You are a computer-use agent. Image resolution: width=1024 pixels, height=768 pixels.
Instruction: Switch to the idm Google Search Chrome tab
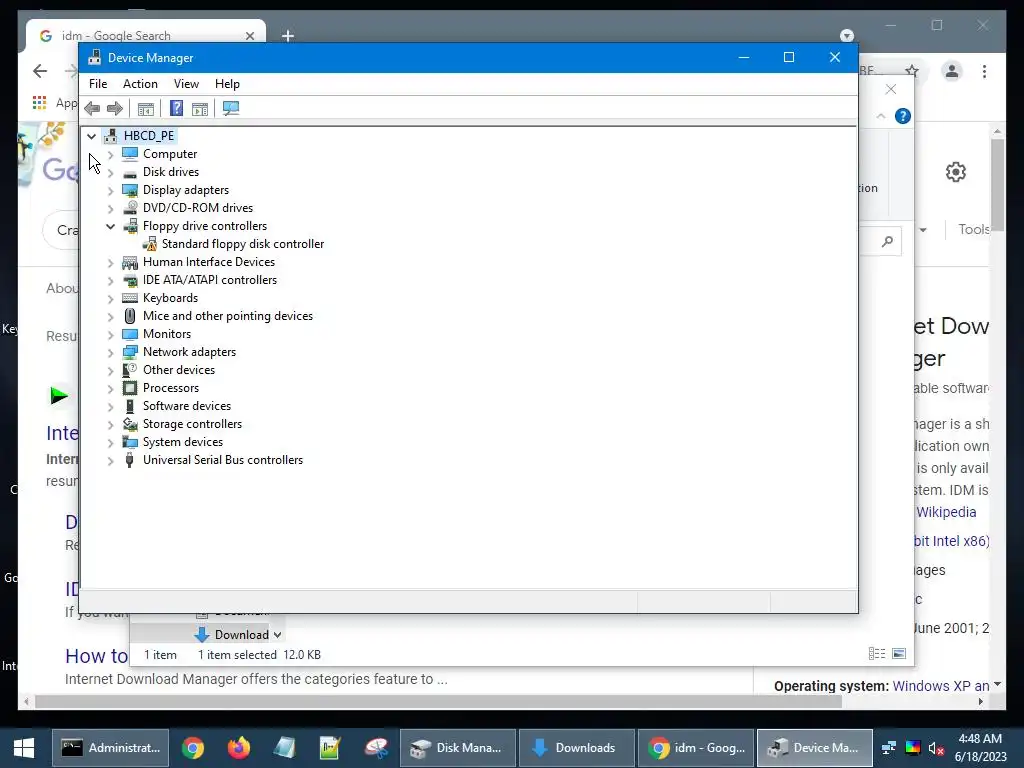(x=146, y=35)
